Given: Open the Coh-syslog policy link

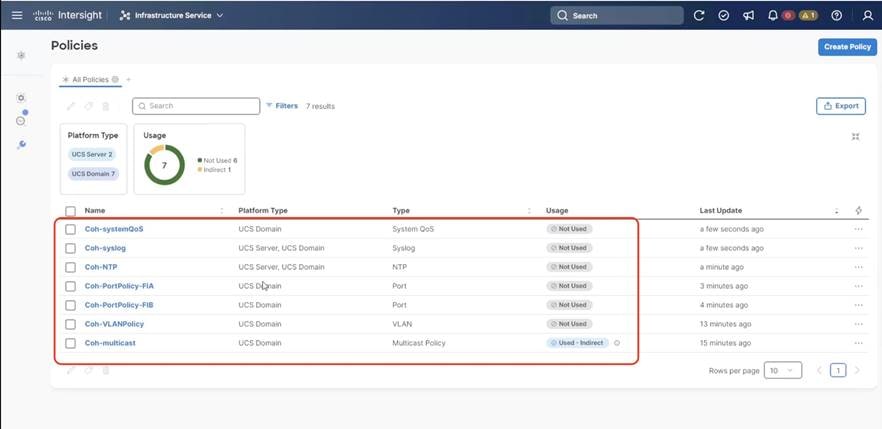Looking at the screenshot, I should [x=105, y=248].
